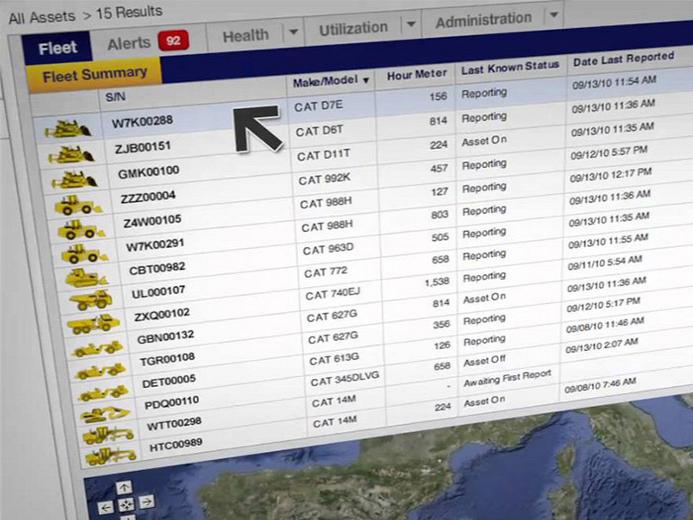
Task: Click the excavator icon for PDQ00110
Action: coord(105,414)
